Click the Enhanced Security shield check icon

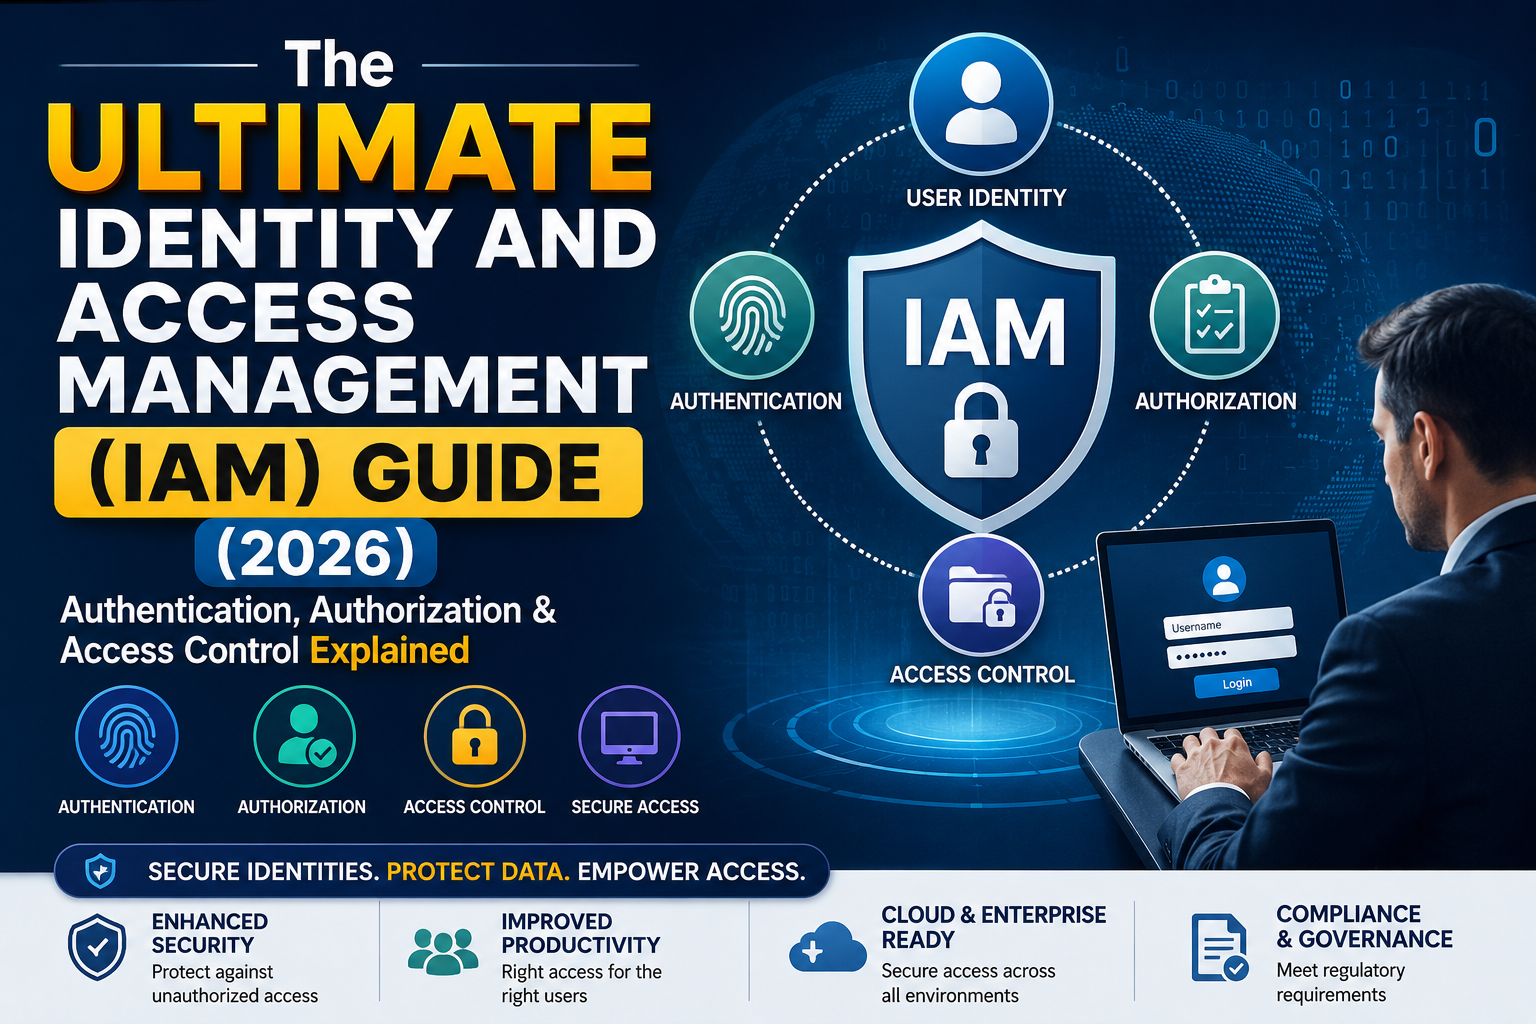click(x=97, y=947)
